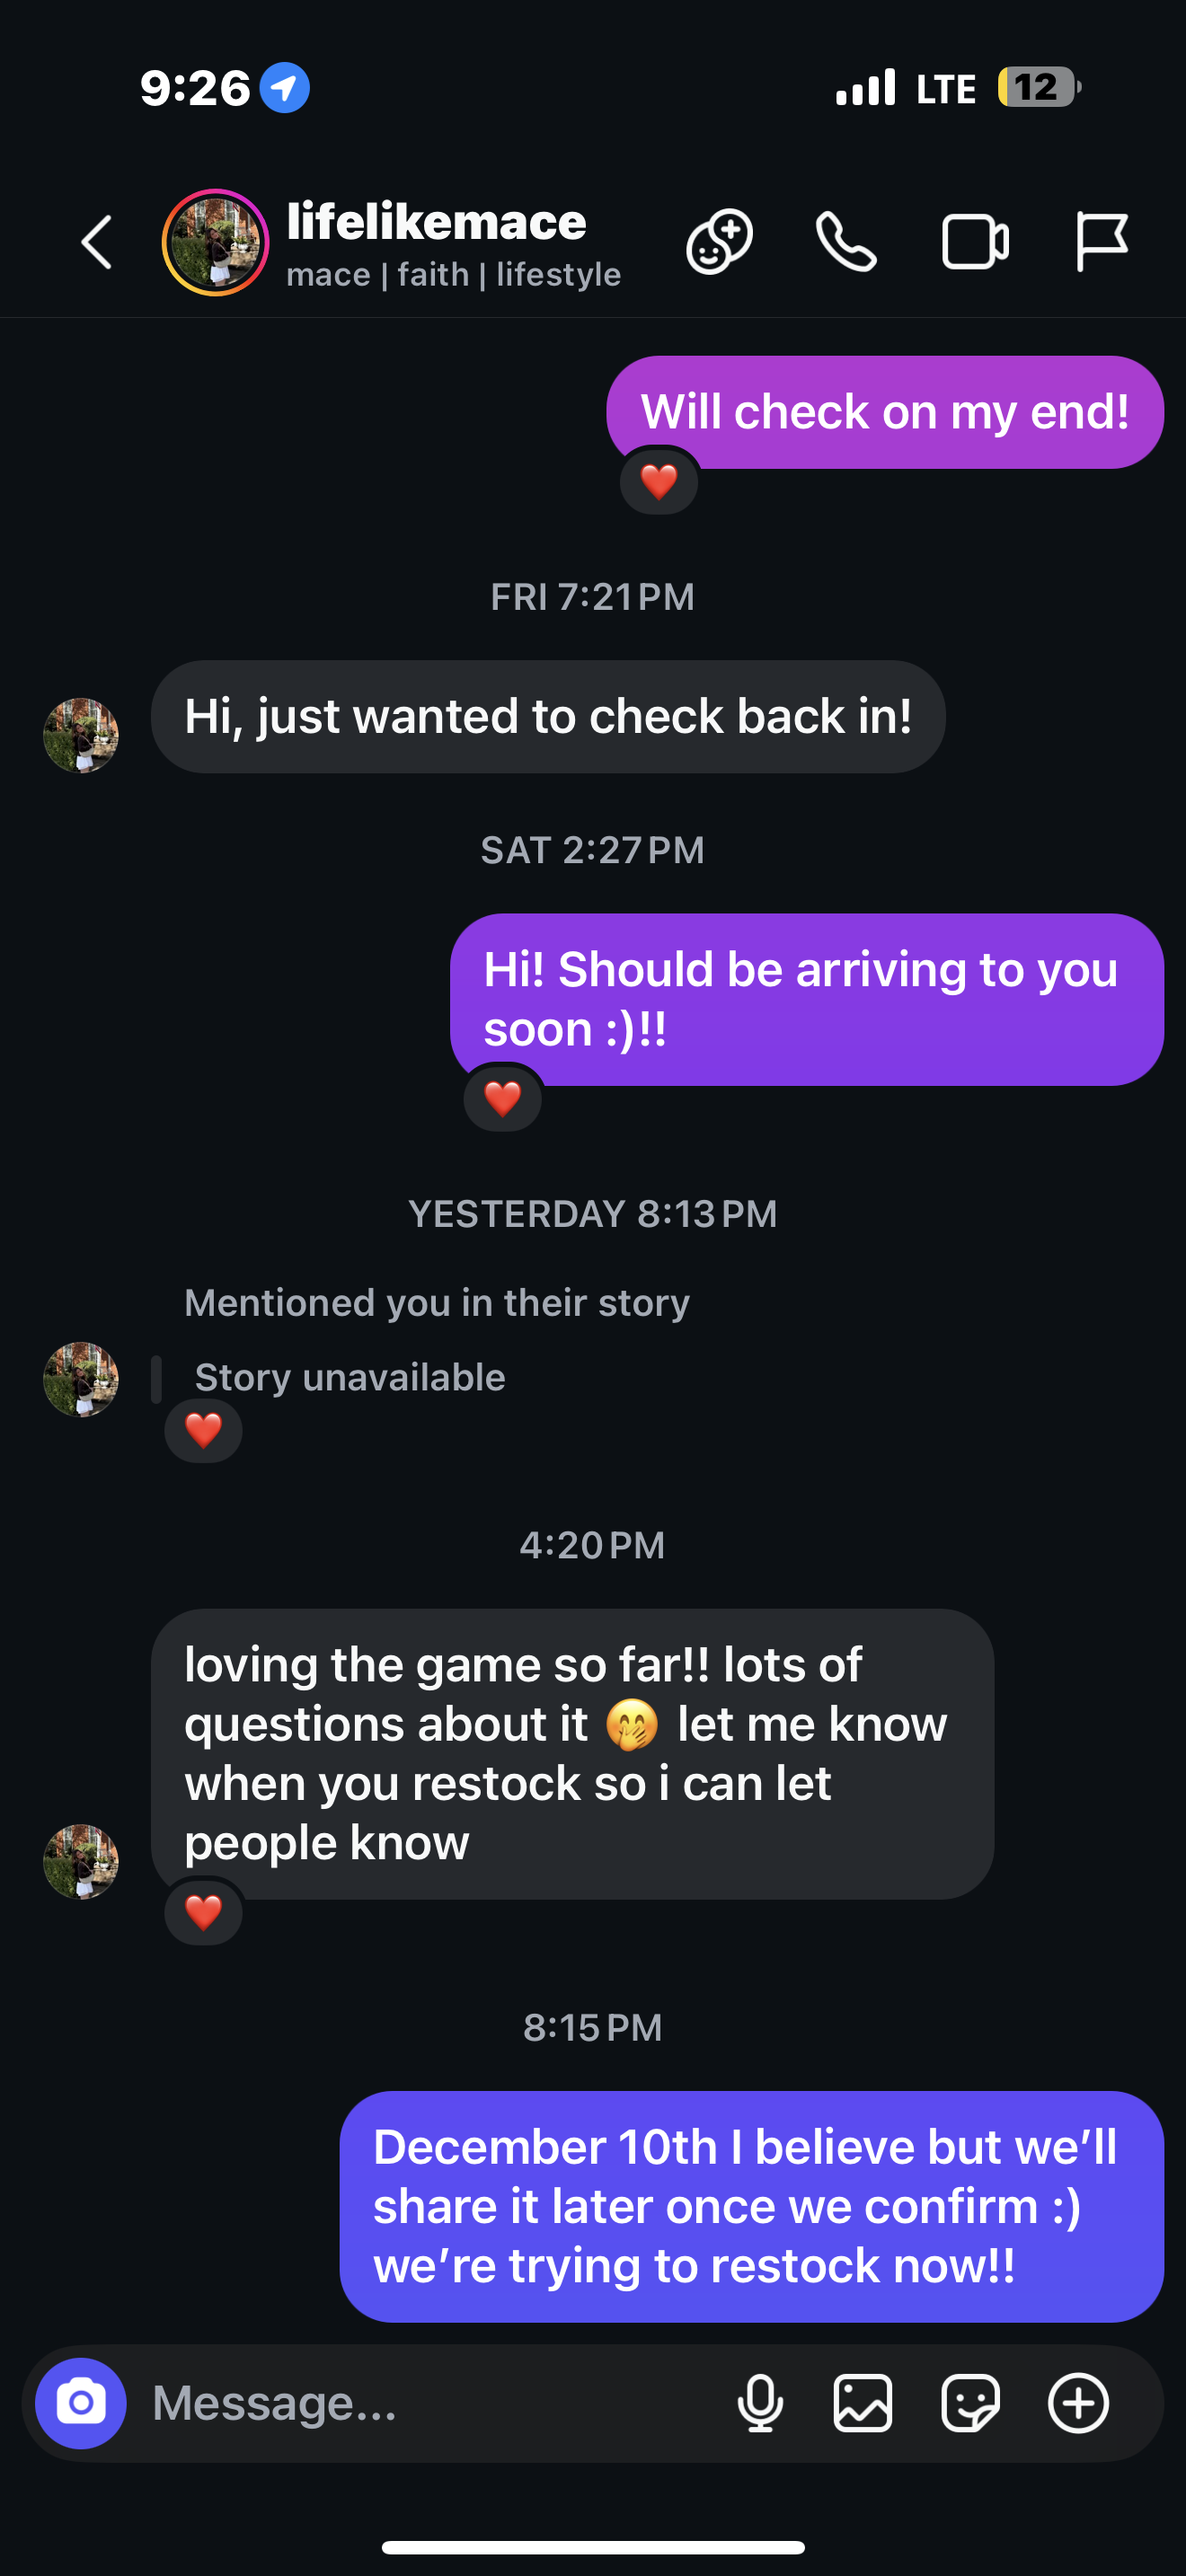Tap avatar beside "Hi, just wanted to check back in!"
Viewport: 1186px width, 2576px height.
click(81, 735)
